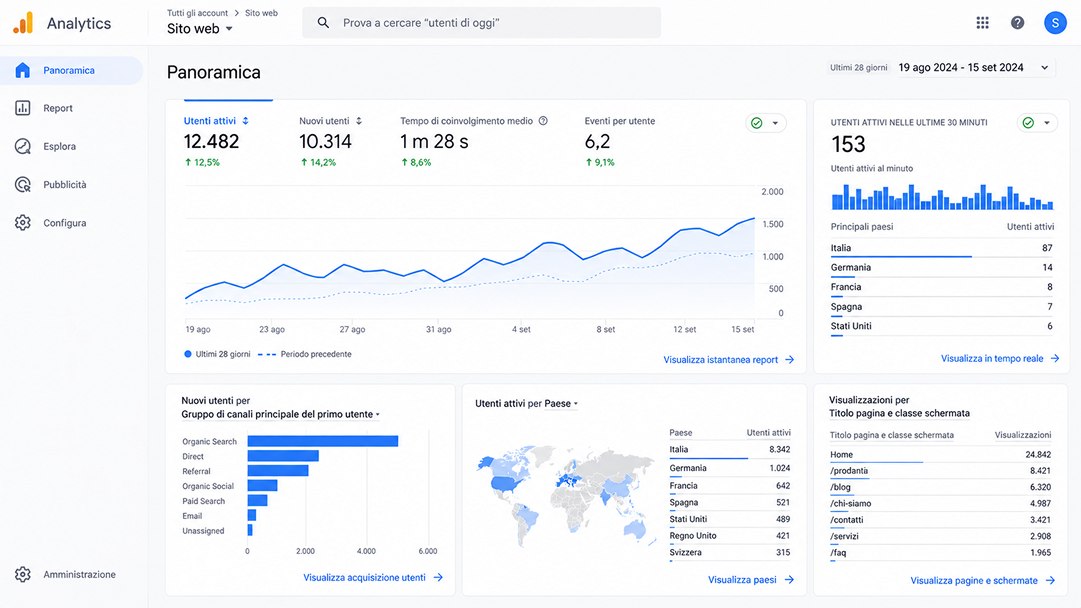Click the Regno Unito country row
The height and width of the screenshot is (608, 1081).
[x=729, y=536]
